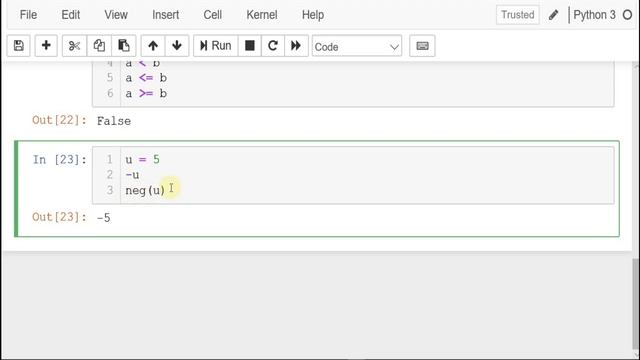This screenshot has width=640, height=360.
Task: Restart kernel and run all with fast-forward icon
Action: point(296,46)
